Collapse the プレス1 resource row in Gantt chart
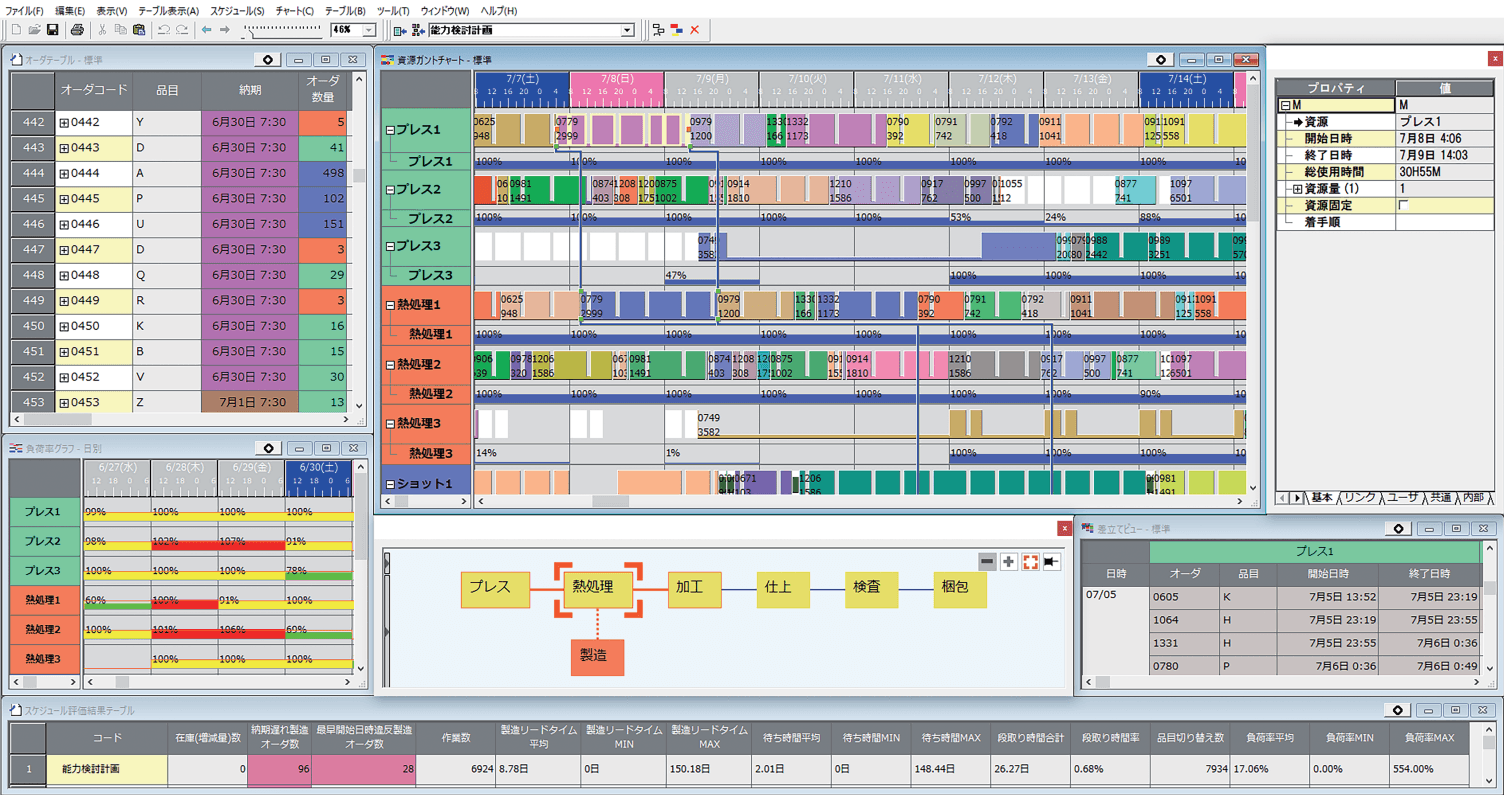 tap(390, 130)
